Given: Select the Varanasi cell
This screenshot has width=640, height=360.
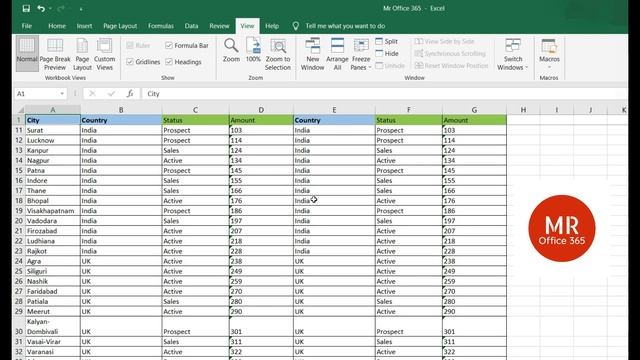Looking at the screenshot, I should pos(53,351).
